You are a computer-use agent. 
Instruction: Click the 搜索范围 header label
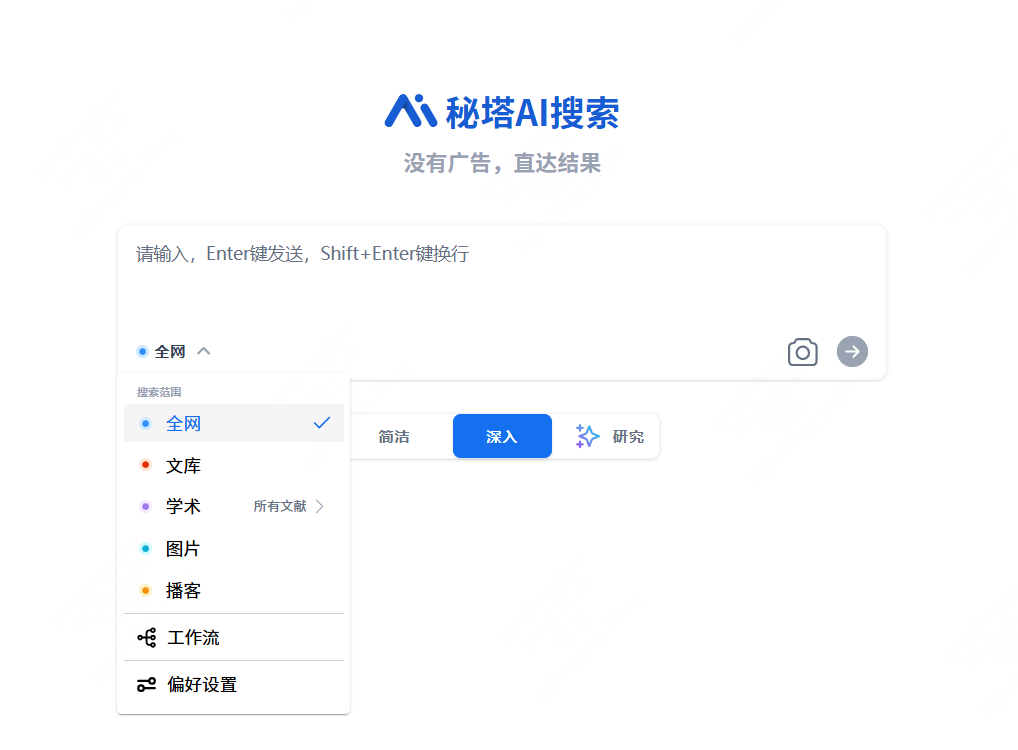159,392
